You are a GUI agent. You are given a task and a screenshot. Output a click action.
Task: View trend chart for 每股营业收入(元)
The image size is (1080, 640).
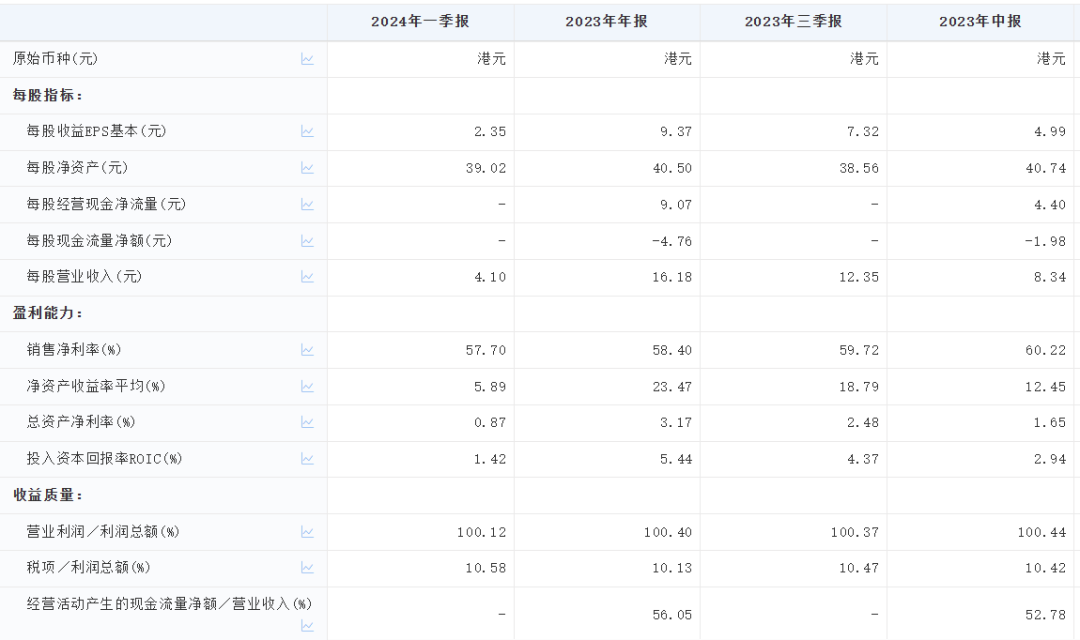[x=307, y=277]
